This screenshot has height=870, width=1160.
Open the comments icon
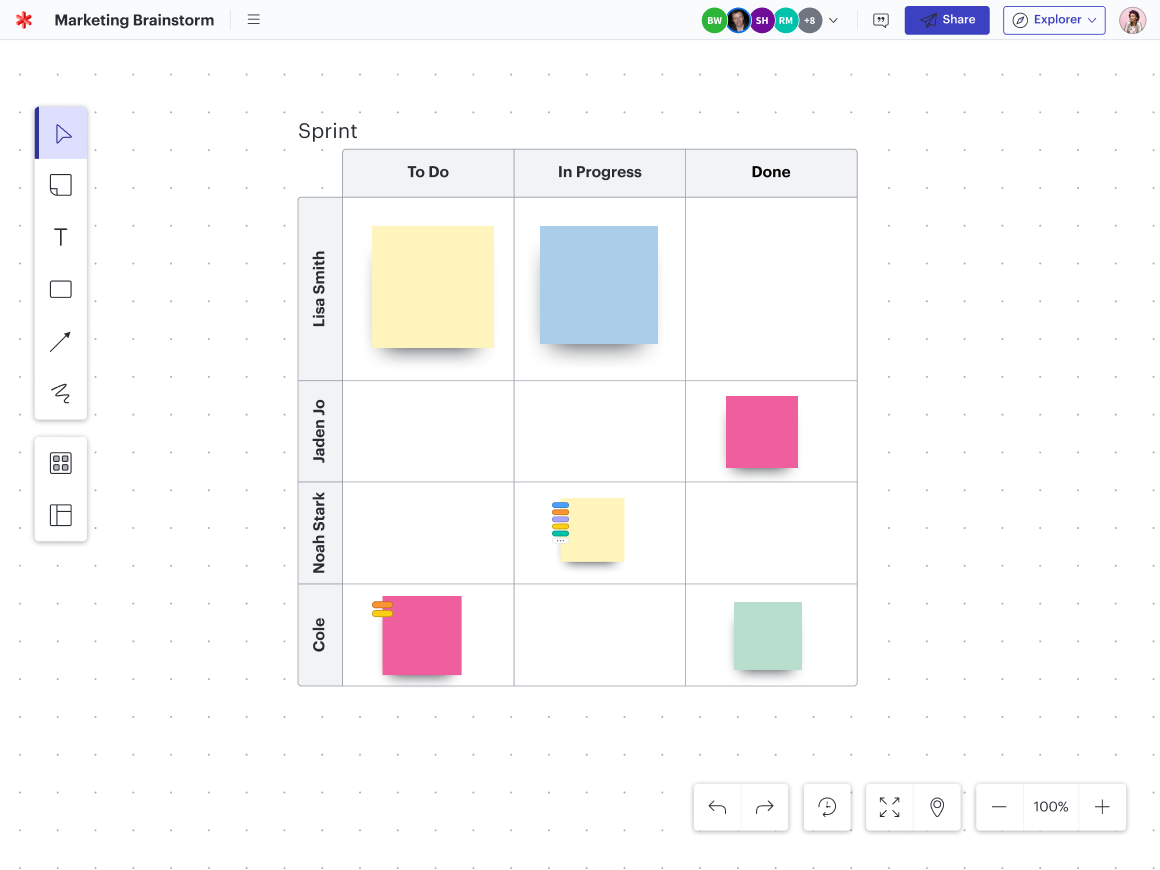click(x=881, y=20)
